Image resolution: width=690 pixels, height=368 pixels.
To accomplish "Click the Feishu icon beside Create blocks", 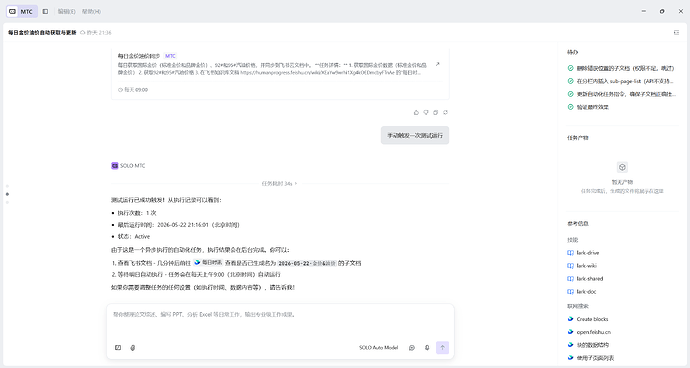I will [x=571, y=319].
